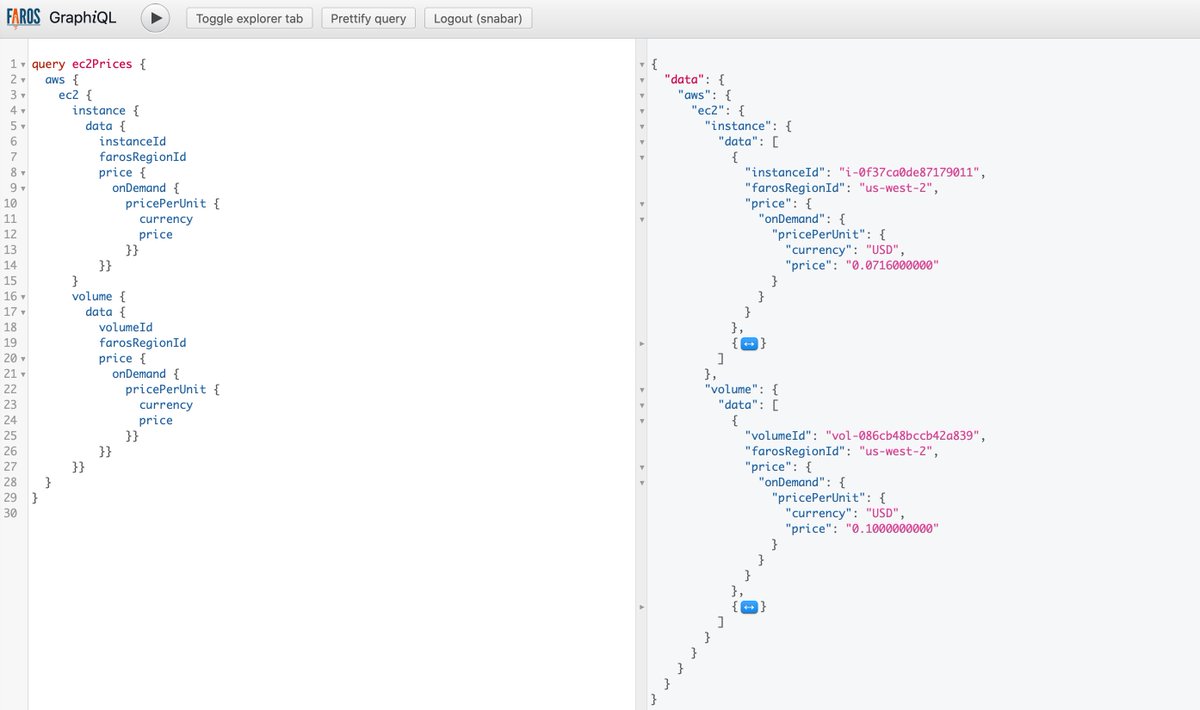Viewport: 1200px width, 710px height.
Task: Collapse query ec2Prices fold arrow on line 1
Action: (23, 65)
